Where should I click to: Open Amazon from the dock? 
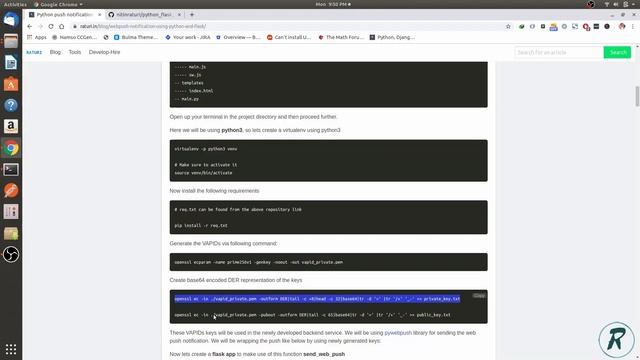[11, 127]
